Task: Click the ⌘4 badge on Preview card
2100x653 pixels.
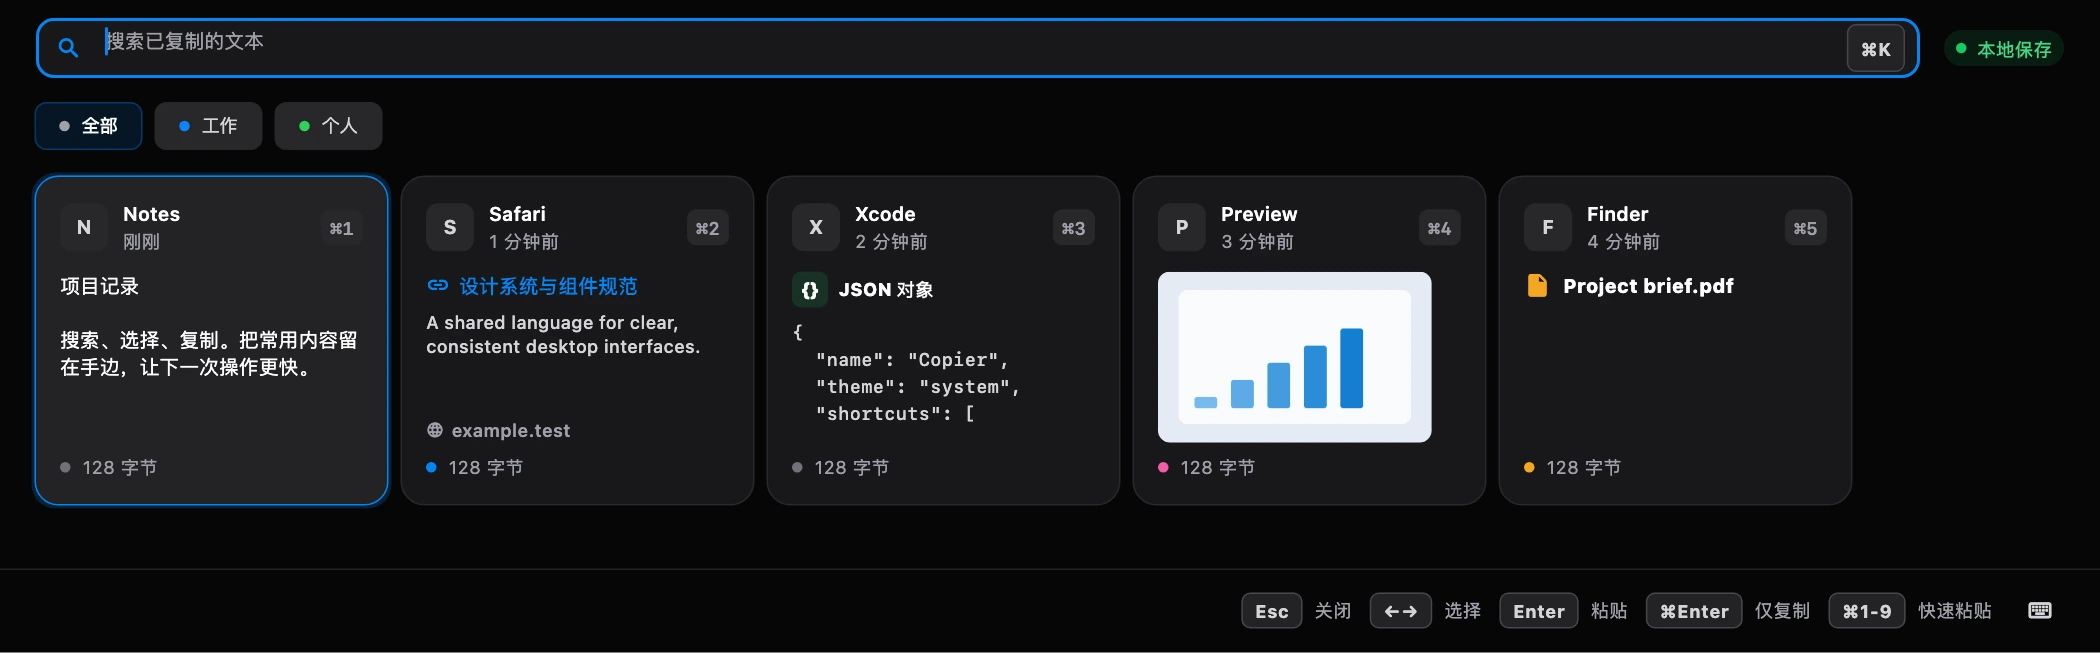Action: pyautogui.click(x=1439, y=228)
